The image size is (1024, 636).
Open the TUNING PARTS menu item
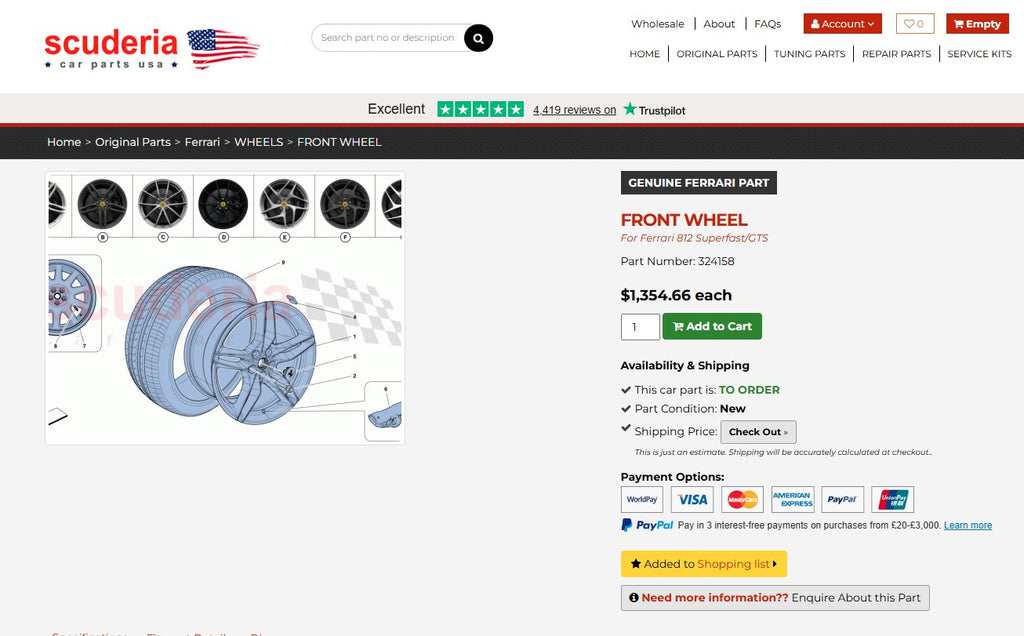(809, 54)
